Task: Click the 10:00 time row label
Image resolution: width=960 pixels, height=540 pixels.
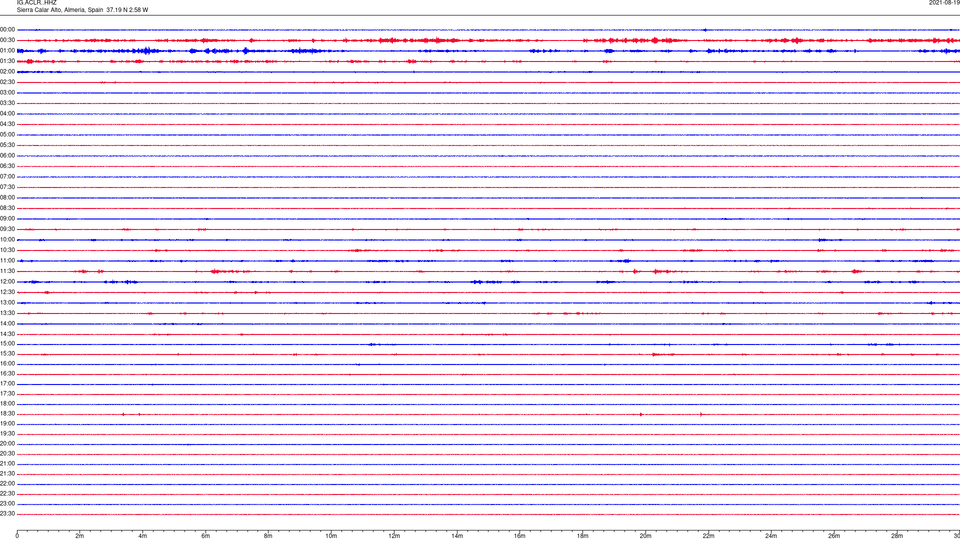Action: tap(7, 239)
